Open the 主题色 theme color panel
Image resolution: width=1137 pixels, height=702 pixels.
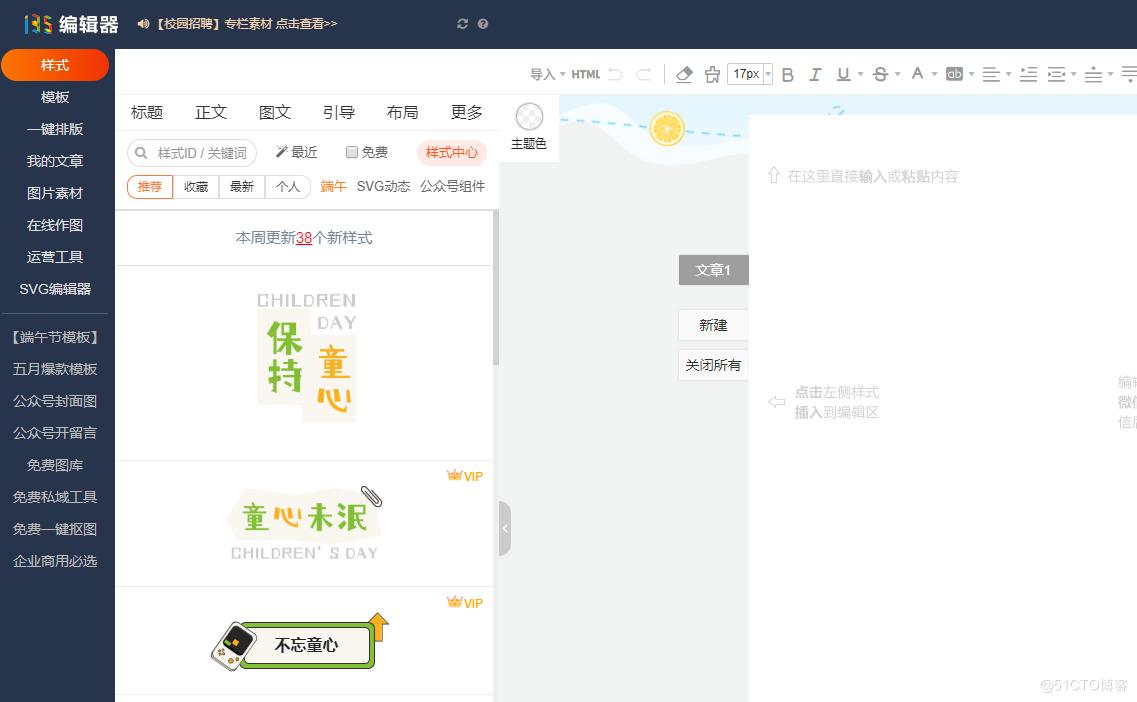coord(529,127)
